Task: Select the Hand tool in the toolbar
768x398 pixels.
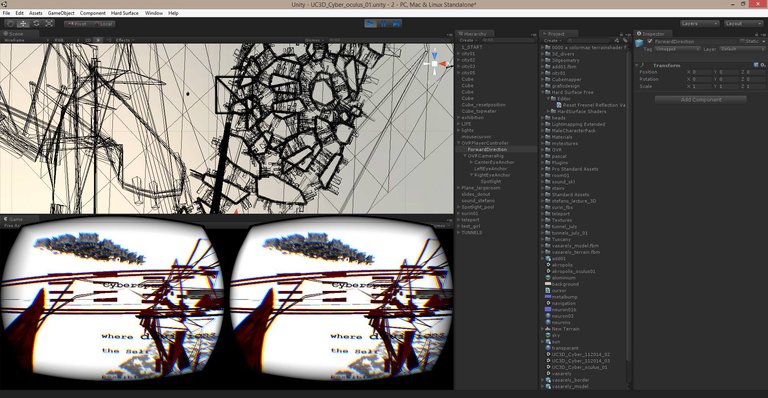Action: 10,23
